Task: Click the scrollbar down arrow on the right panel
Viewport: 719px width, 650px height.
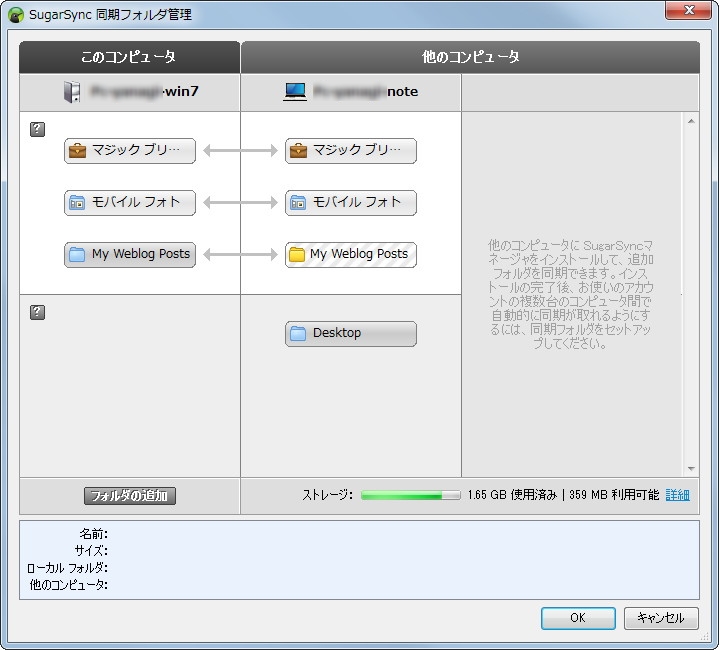Action: click(x=691, y=468)
